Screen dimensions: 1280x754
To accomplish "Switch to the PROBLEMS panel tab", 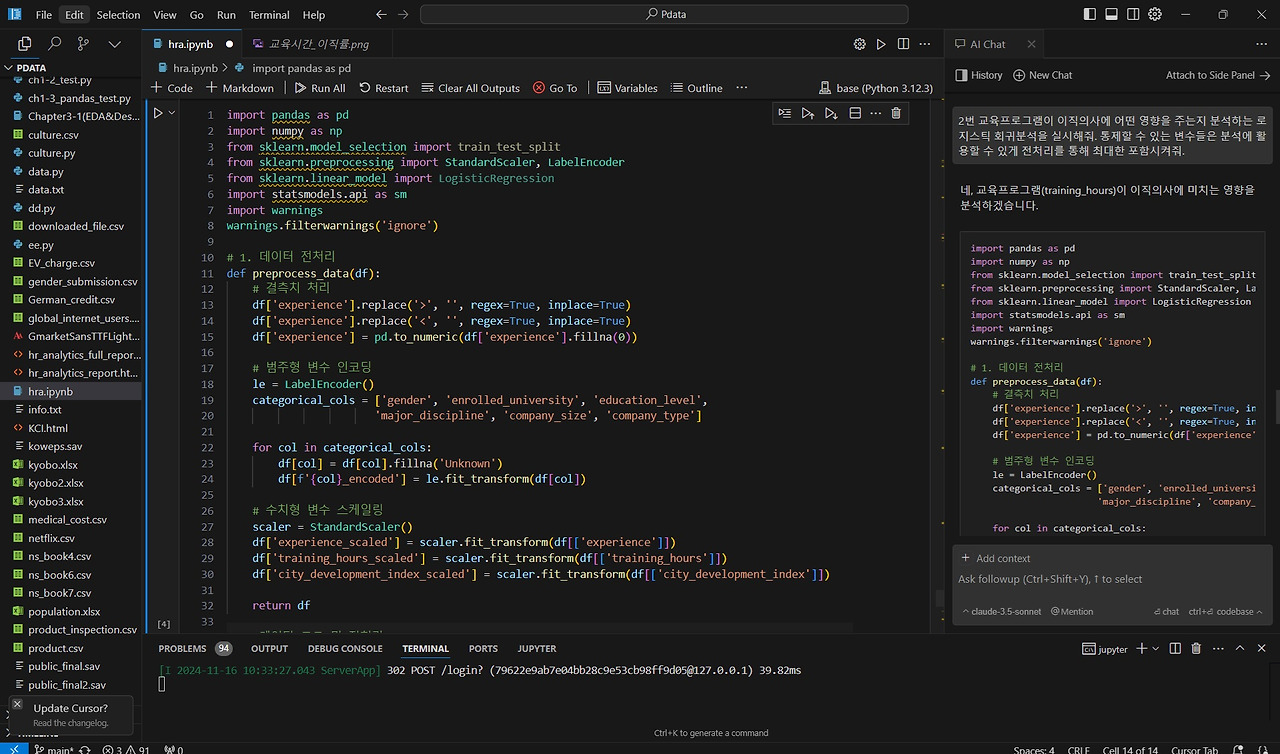I will point(182,648).
